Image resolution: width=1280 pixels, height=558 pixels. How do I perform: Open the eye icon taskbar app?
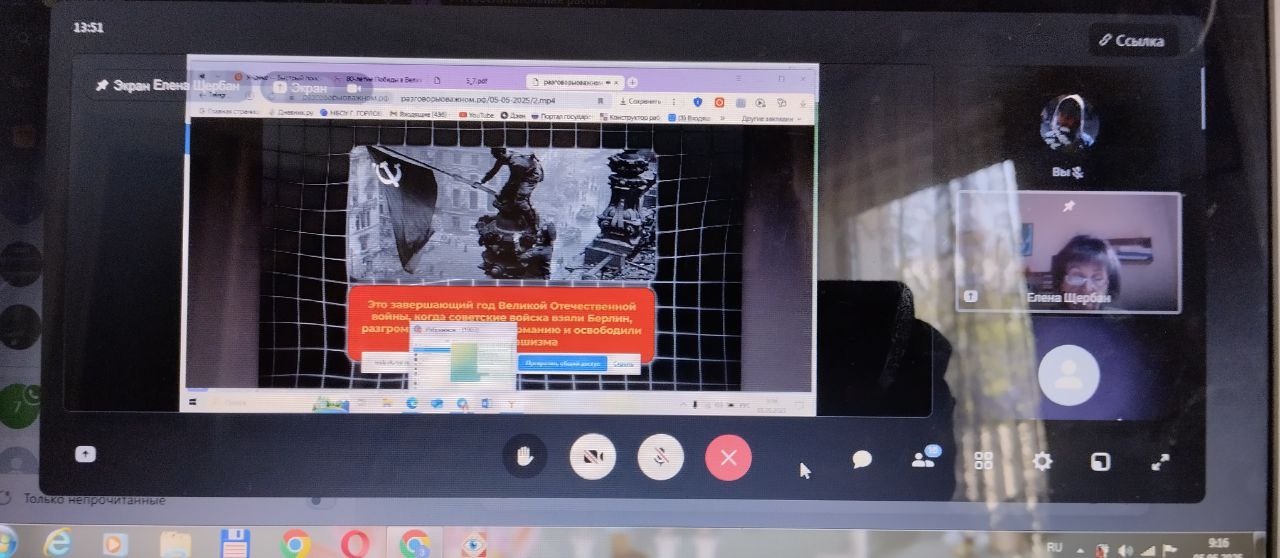click(474, 544)
